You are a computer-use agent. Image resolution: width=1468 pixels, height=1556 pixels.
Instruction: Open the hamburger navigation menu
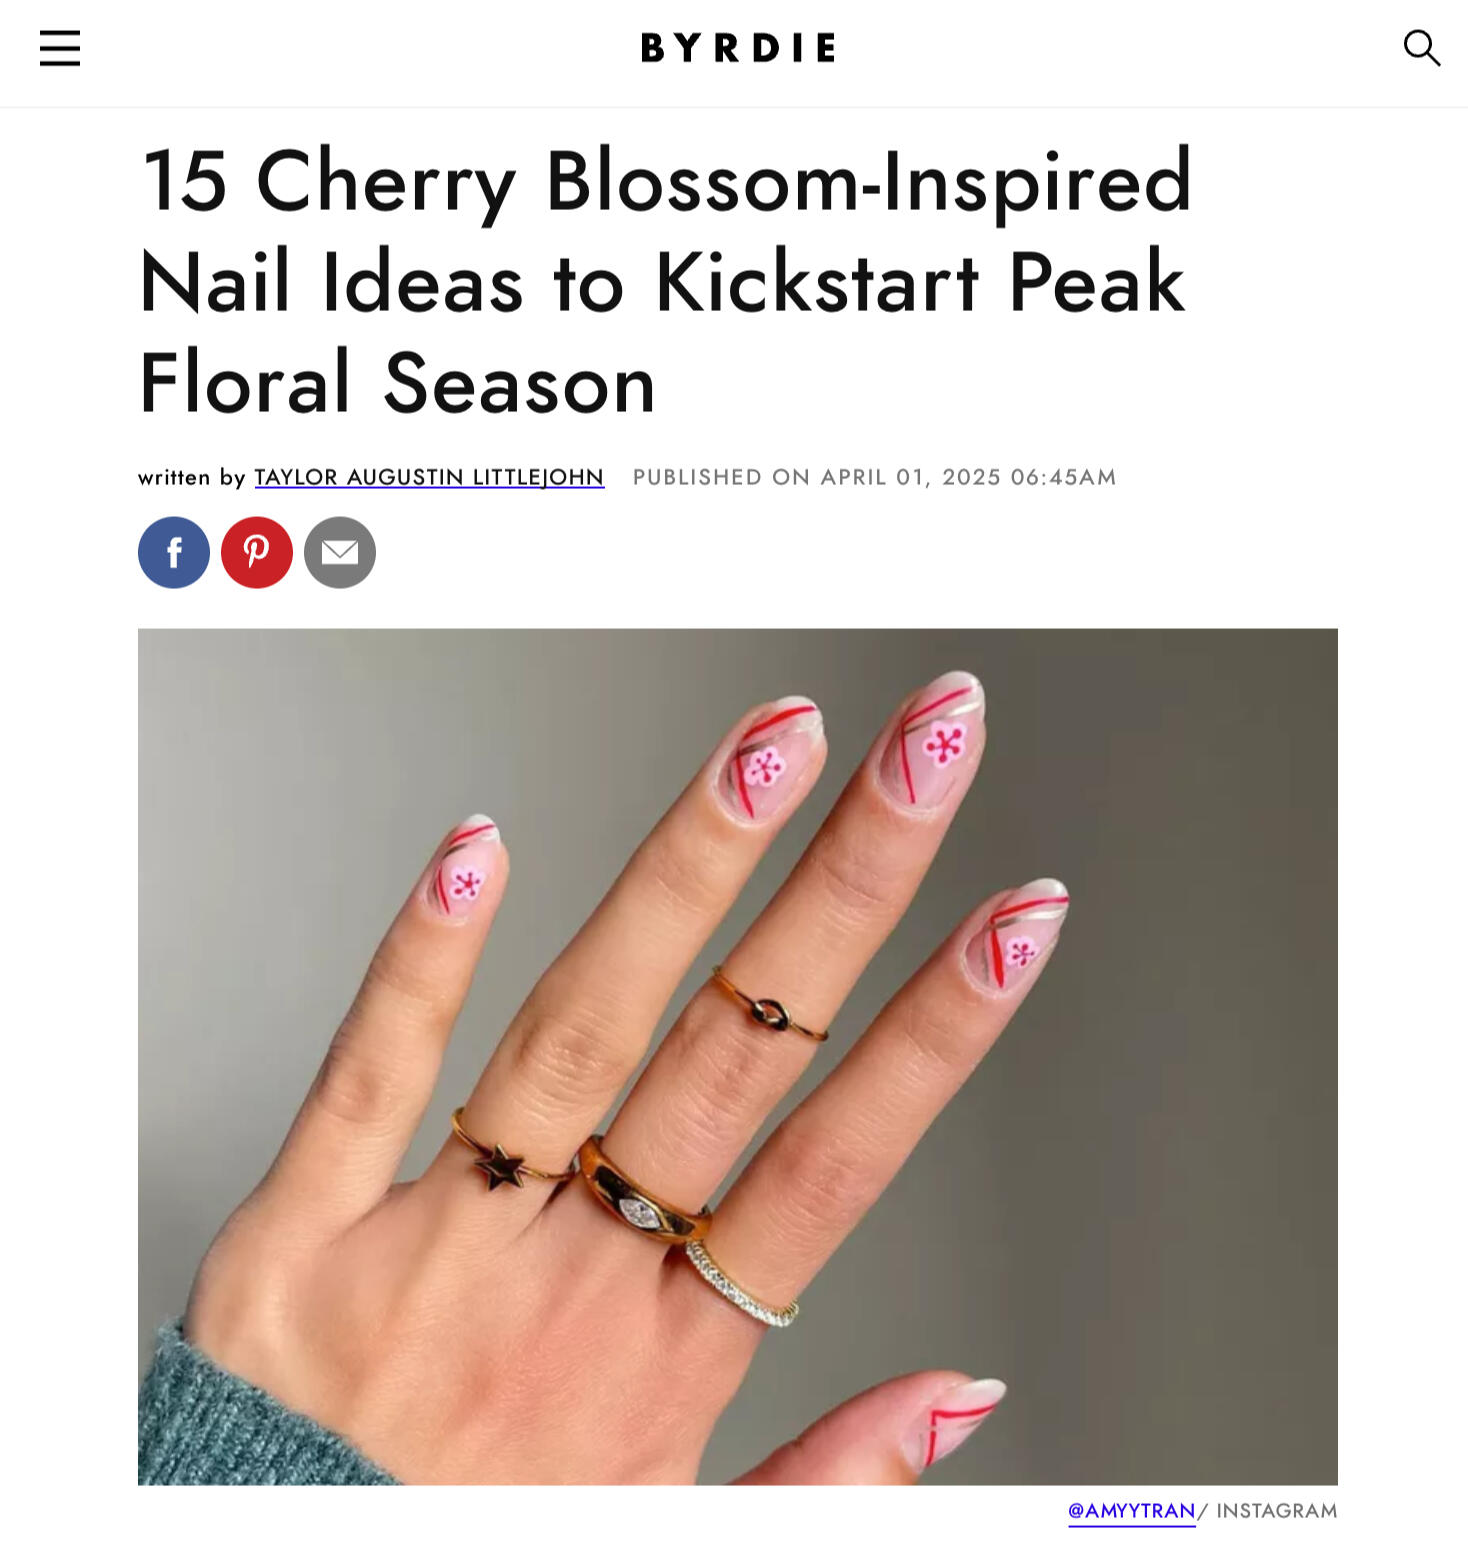60,48
